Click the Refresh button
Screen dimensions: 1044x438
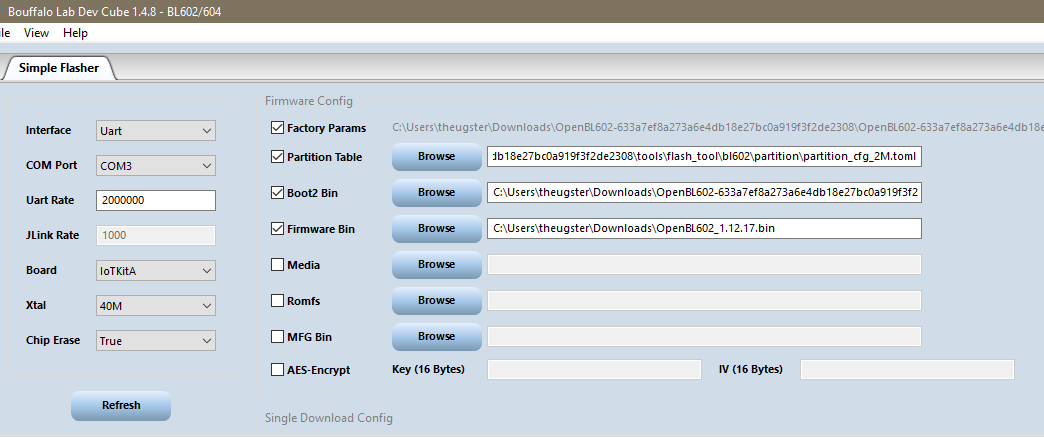point(121,405)
